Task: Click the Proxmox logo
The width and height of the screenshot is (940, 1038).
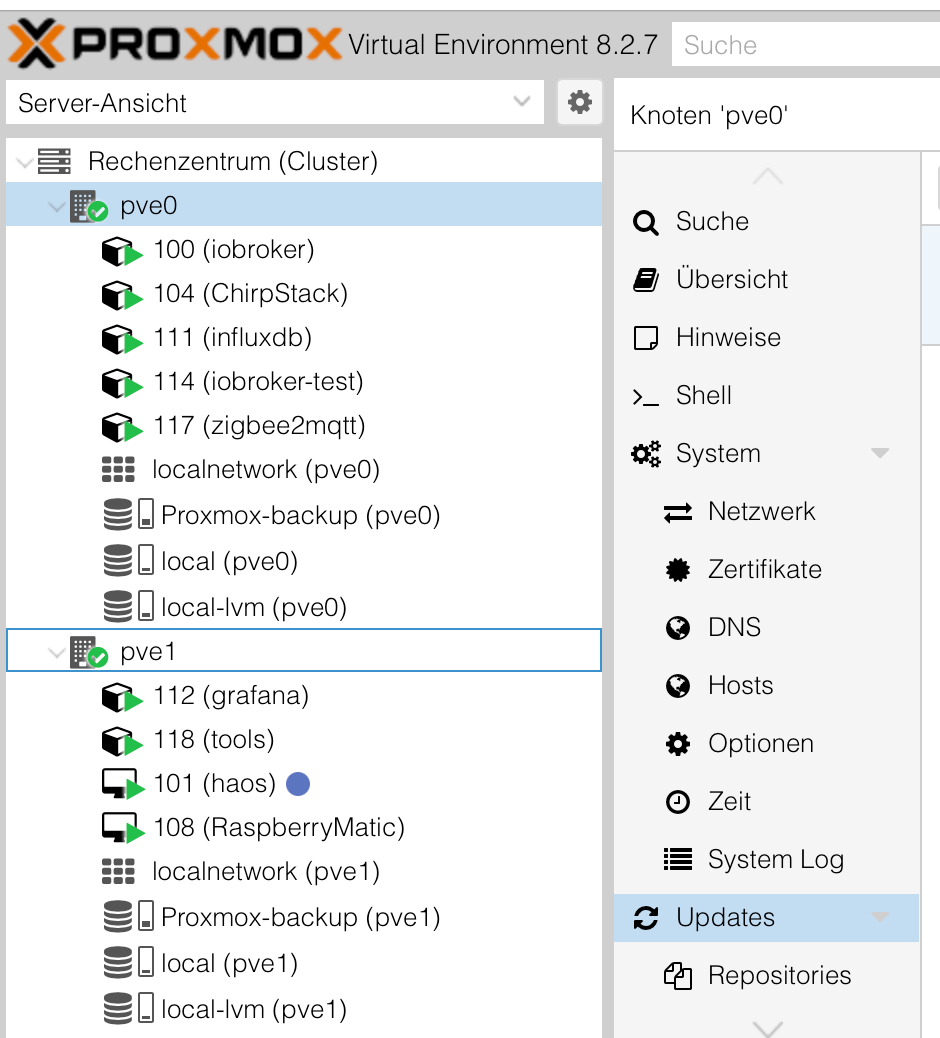Action: (175, 44)
